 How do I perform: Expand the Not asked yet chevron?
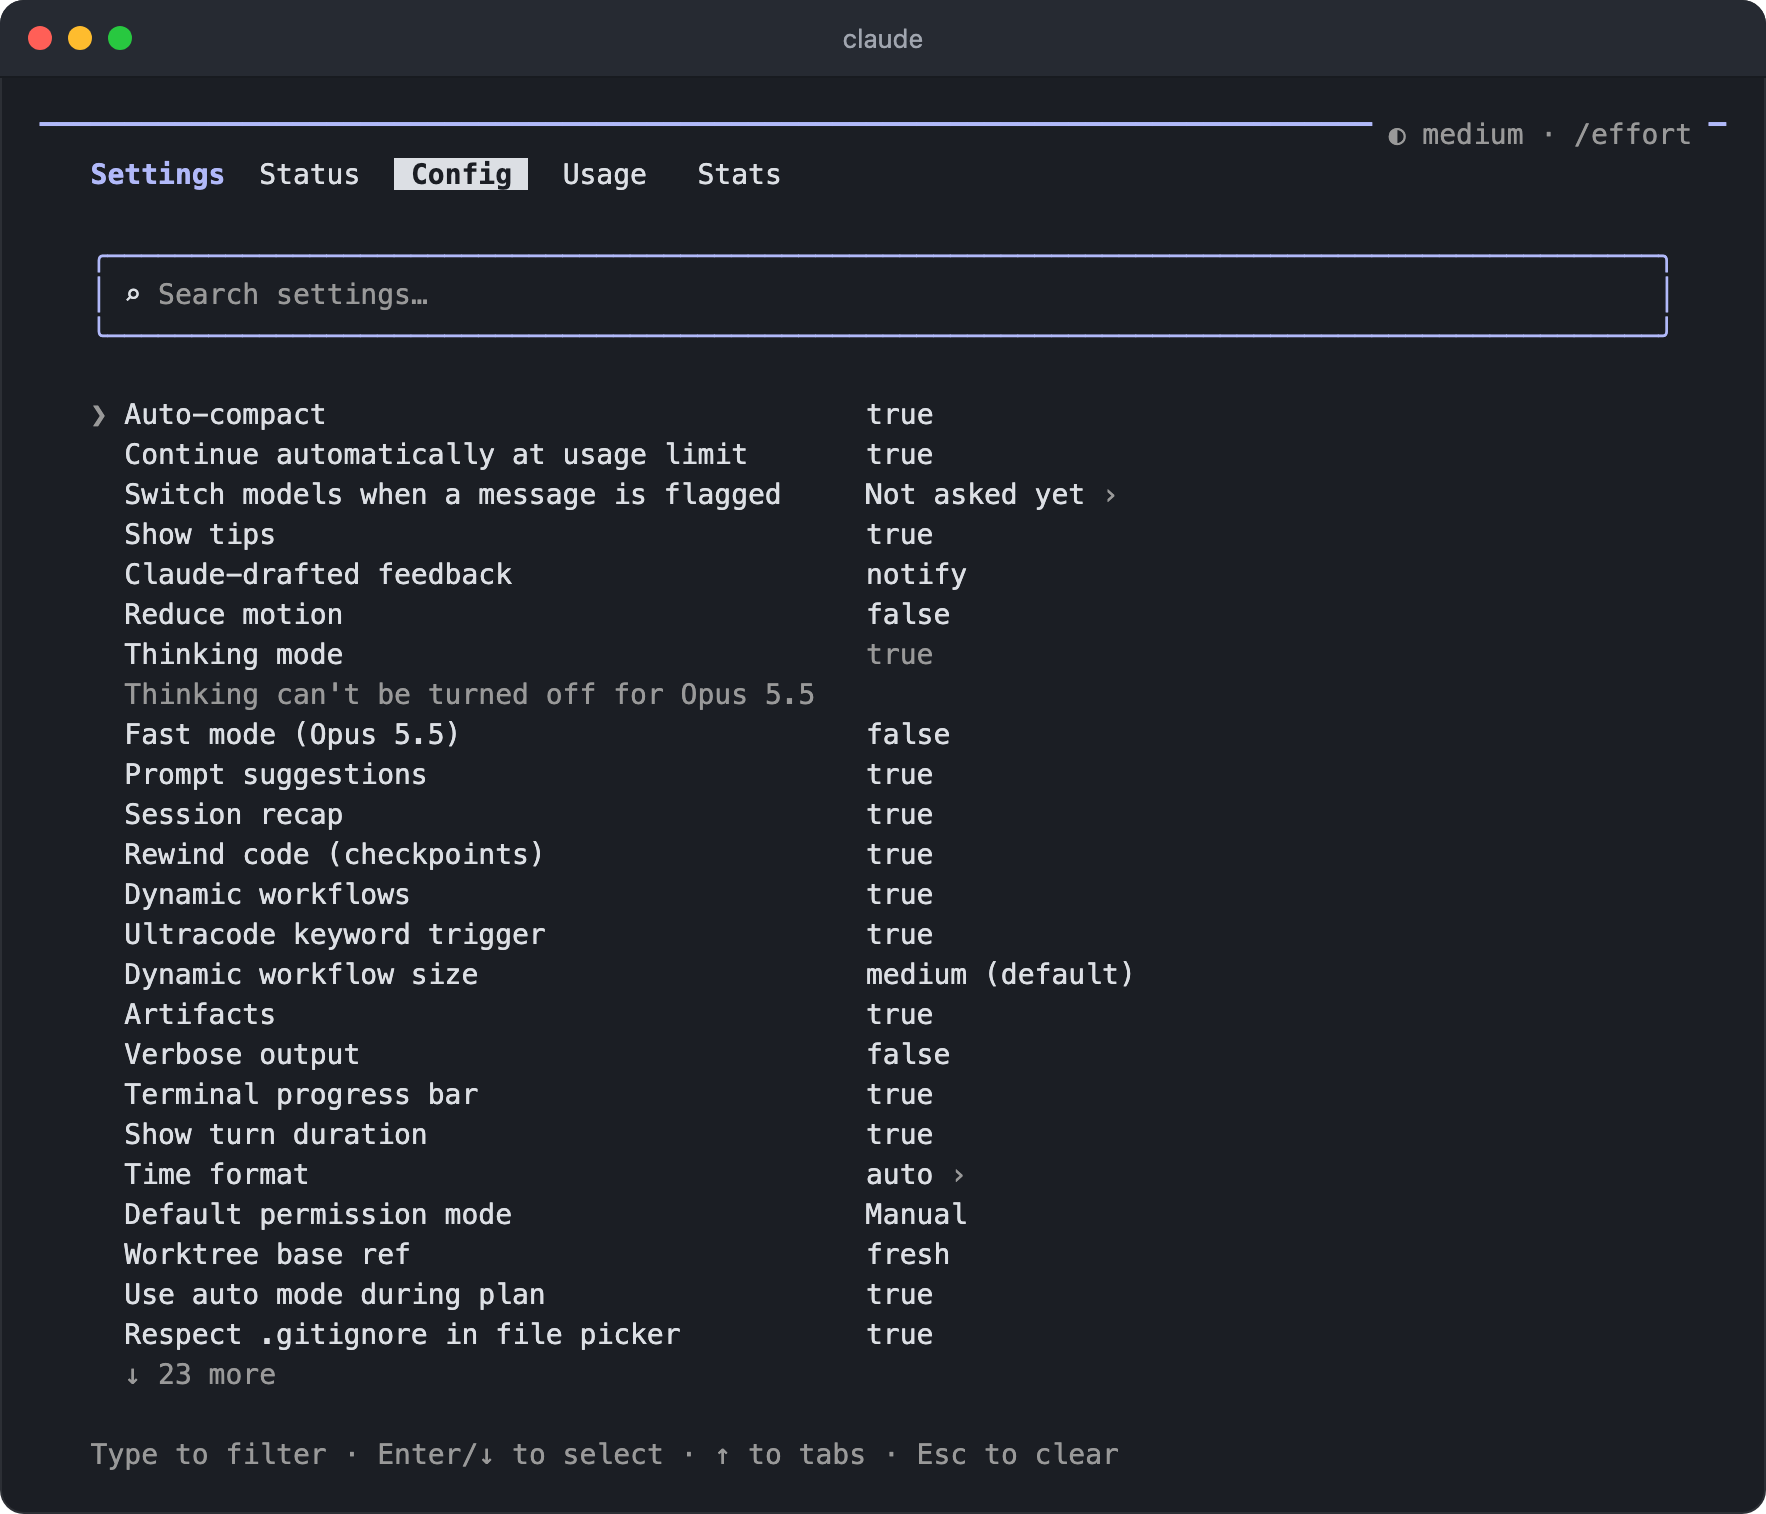click(1110, 495)
